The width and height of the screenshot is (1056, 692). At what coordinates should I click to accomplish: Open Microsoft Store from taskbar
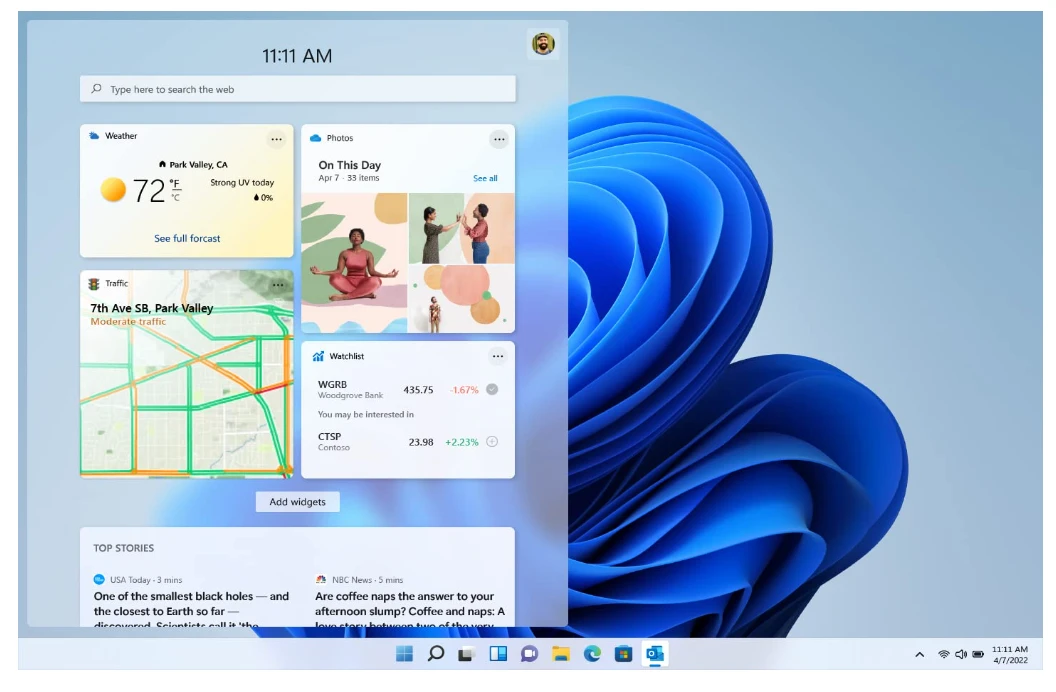click(x=623, y=654)
